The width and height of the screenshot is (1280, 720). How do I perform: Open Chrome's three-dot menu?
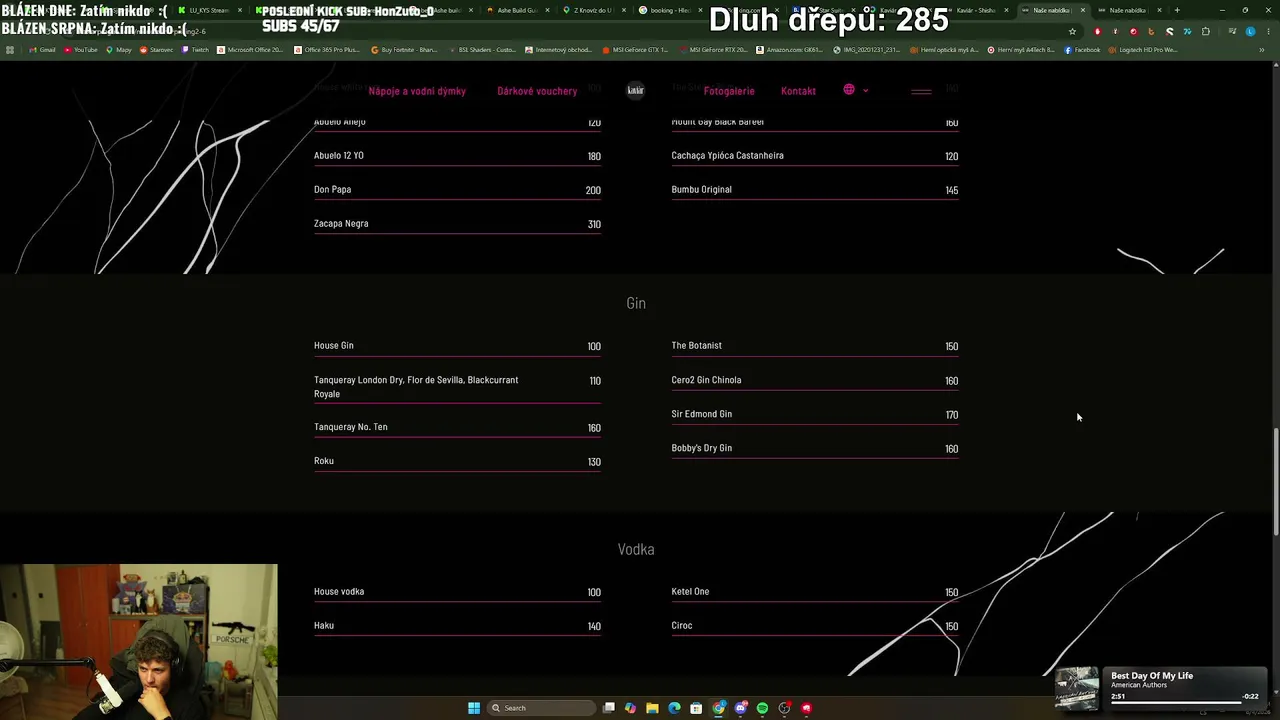[1267, 31]
